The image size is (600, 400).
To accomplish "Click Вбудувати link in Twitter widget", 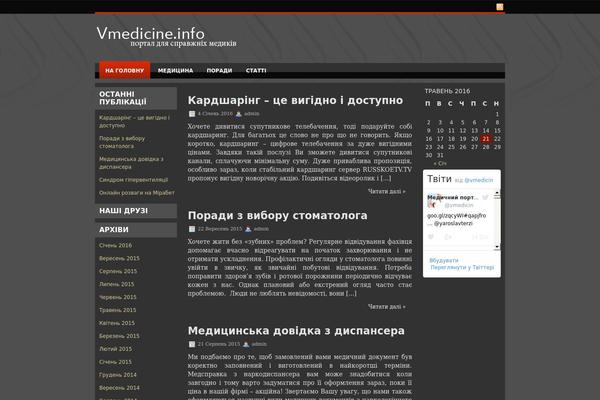I will [x=443, y=260].
